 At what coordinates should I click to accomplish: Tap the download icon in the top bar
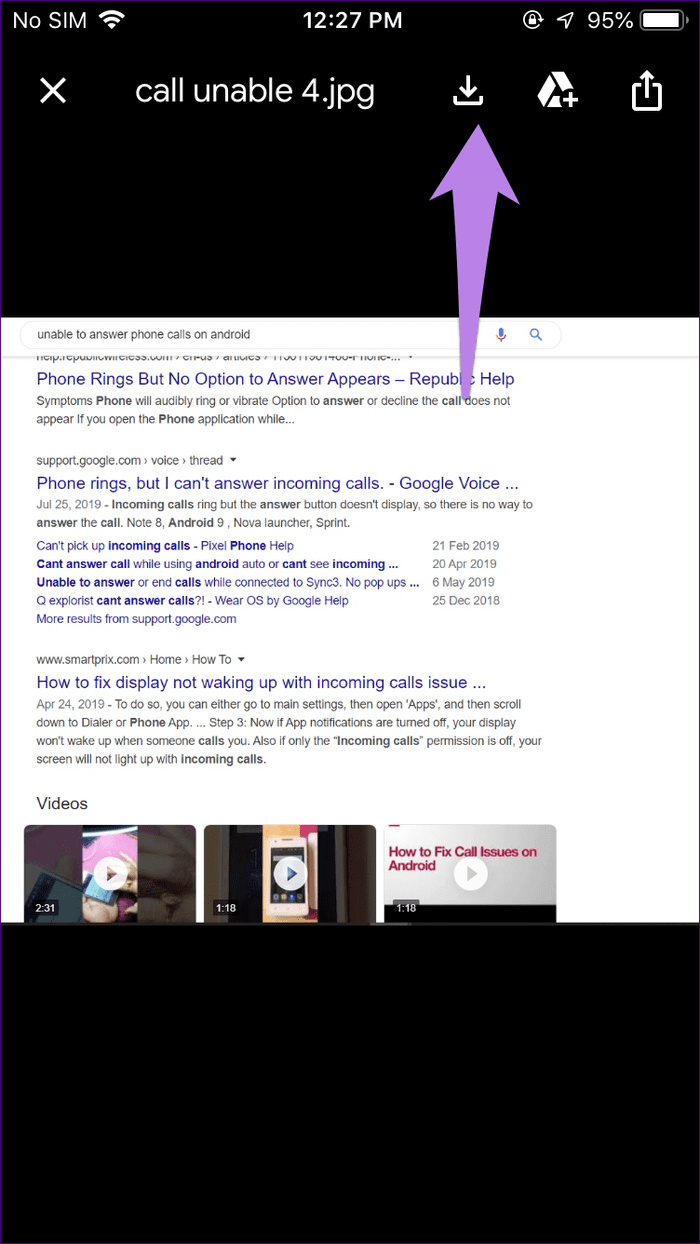coord(468,90)
